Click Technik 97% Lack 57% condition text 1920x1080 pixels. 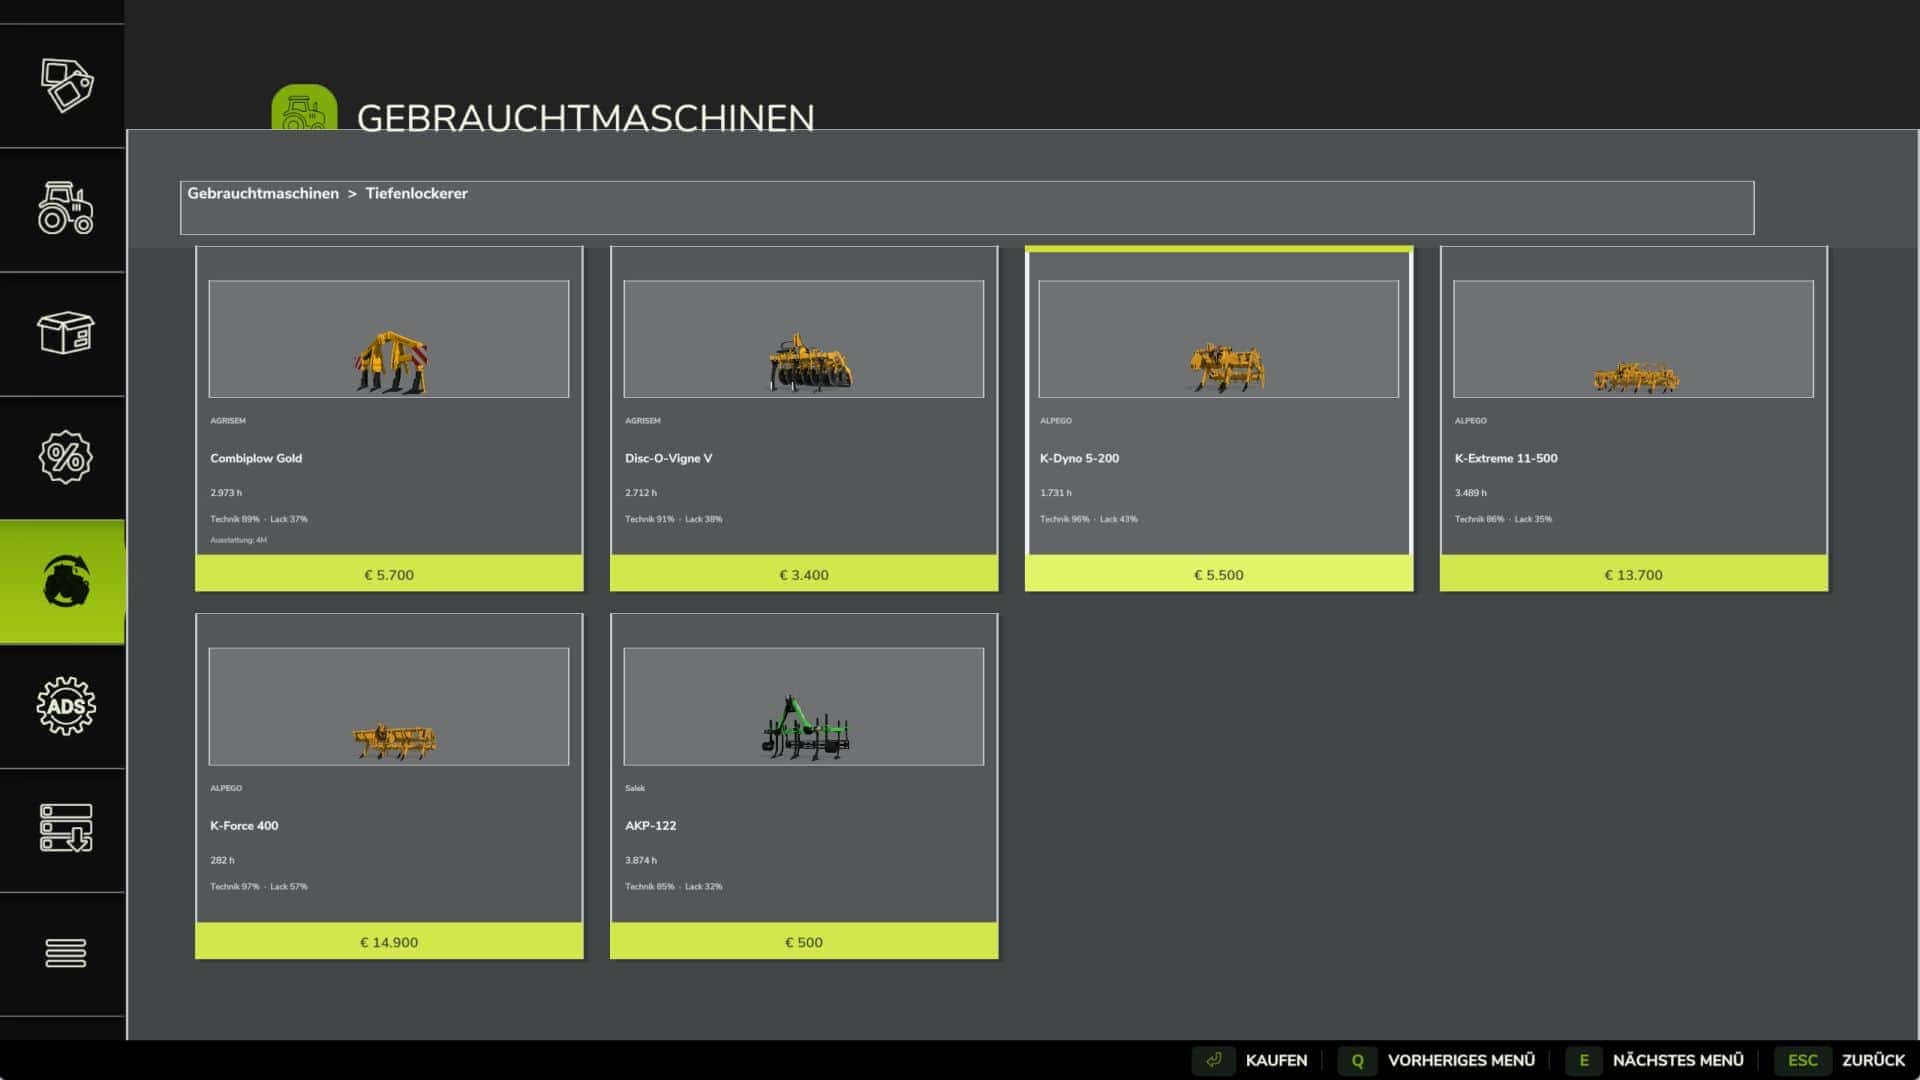click(x=259, y=886)
